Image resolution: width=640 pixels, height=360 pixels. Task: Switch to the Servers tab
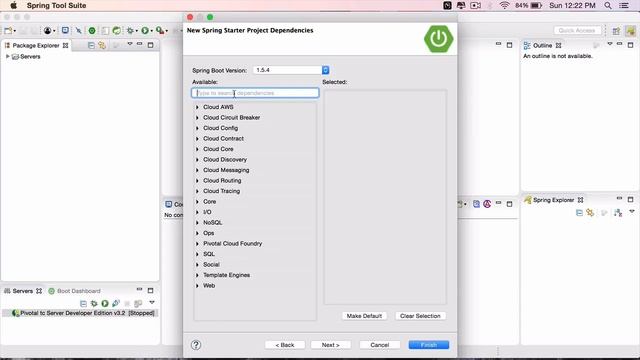(x=23, y=291)
